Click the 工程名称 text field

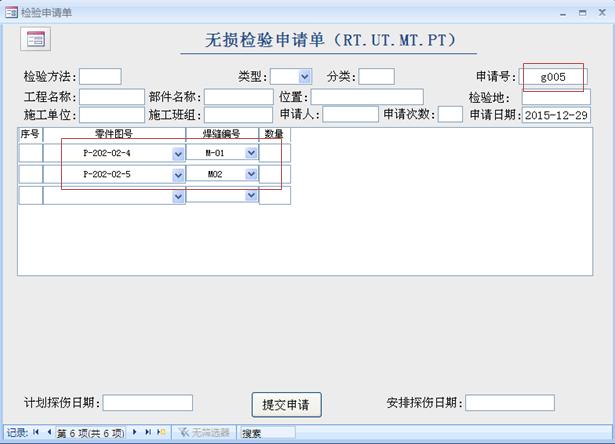pyautogui.click(x=111, y=97)
